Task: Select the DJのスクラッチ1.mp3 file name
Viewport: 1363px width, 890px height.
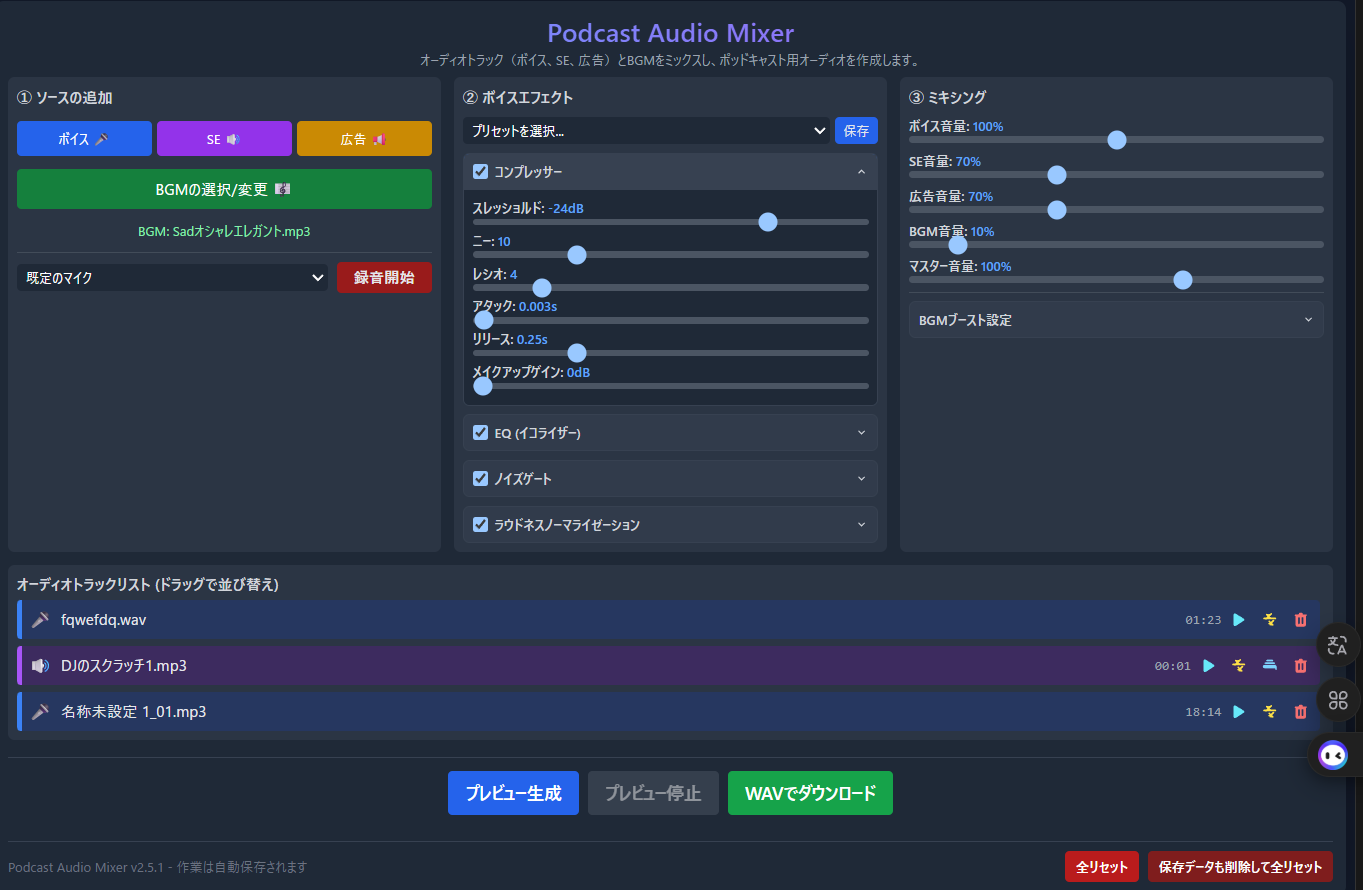Action: [x=124, y=666]
